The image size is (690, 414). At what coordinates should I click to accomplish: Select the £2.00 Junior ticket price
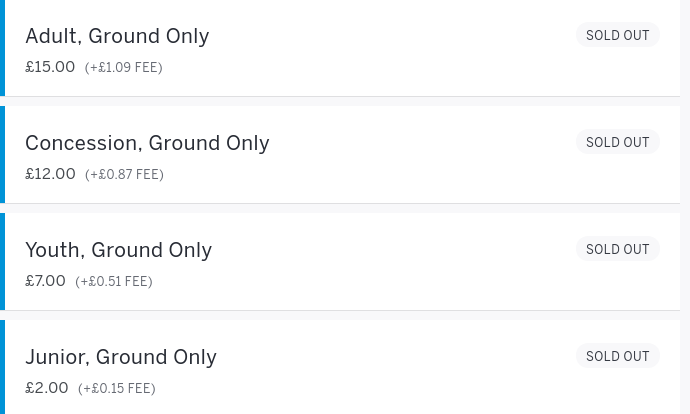point(47,388)
